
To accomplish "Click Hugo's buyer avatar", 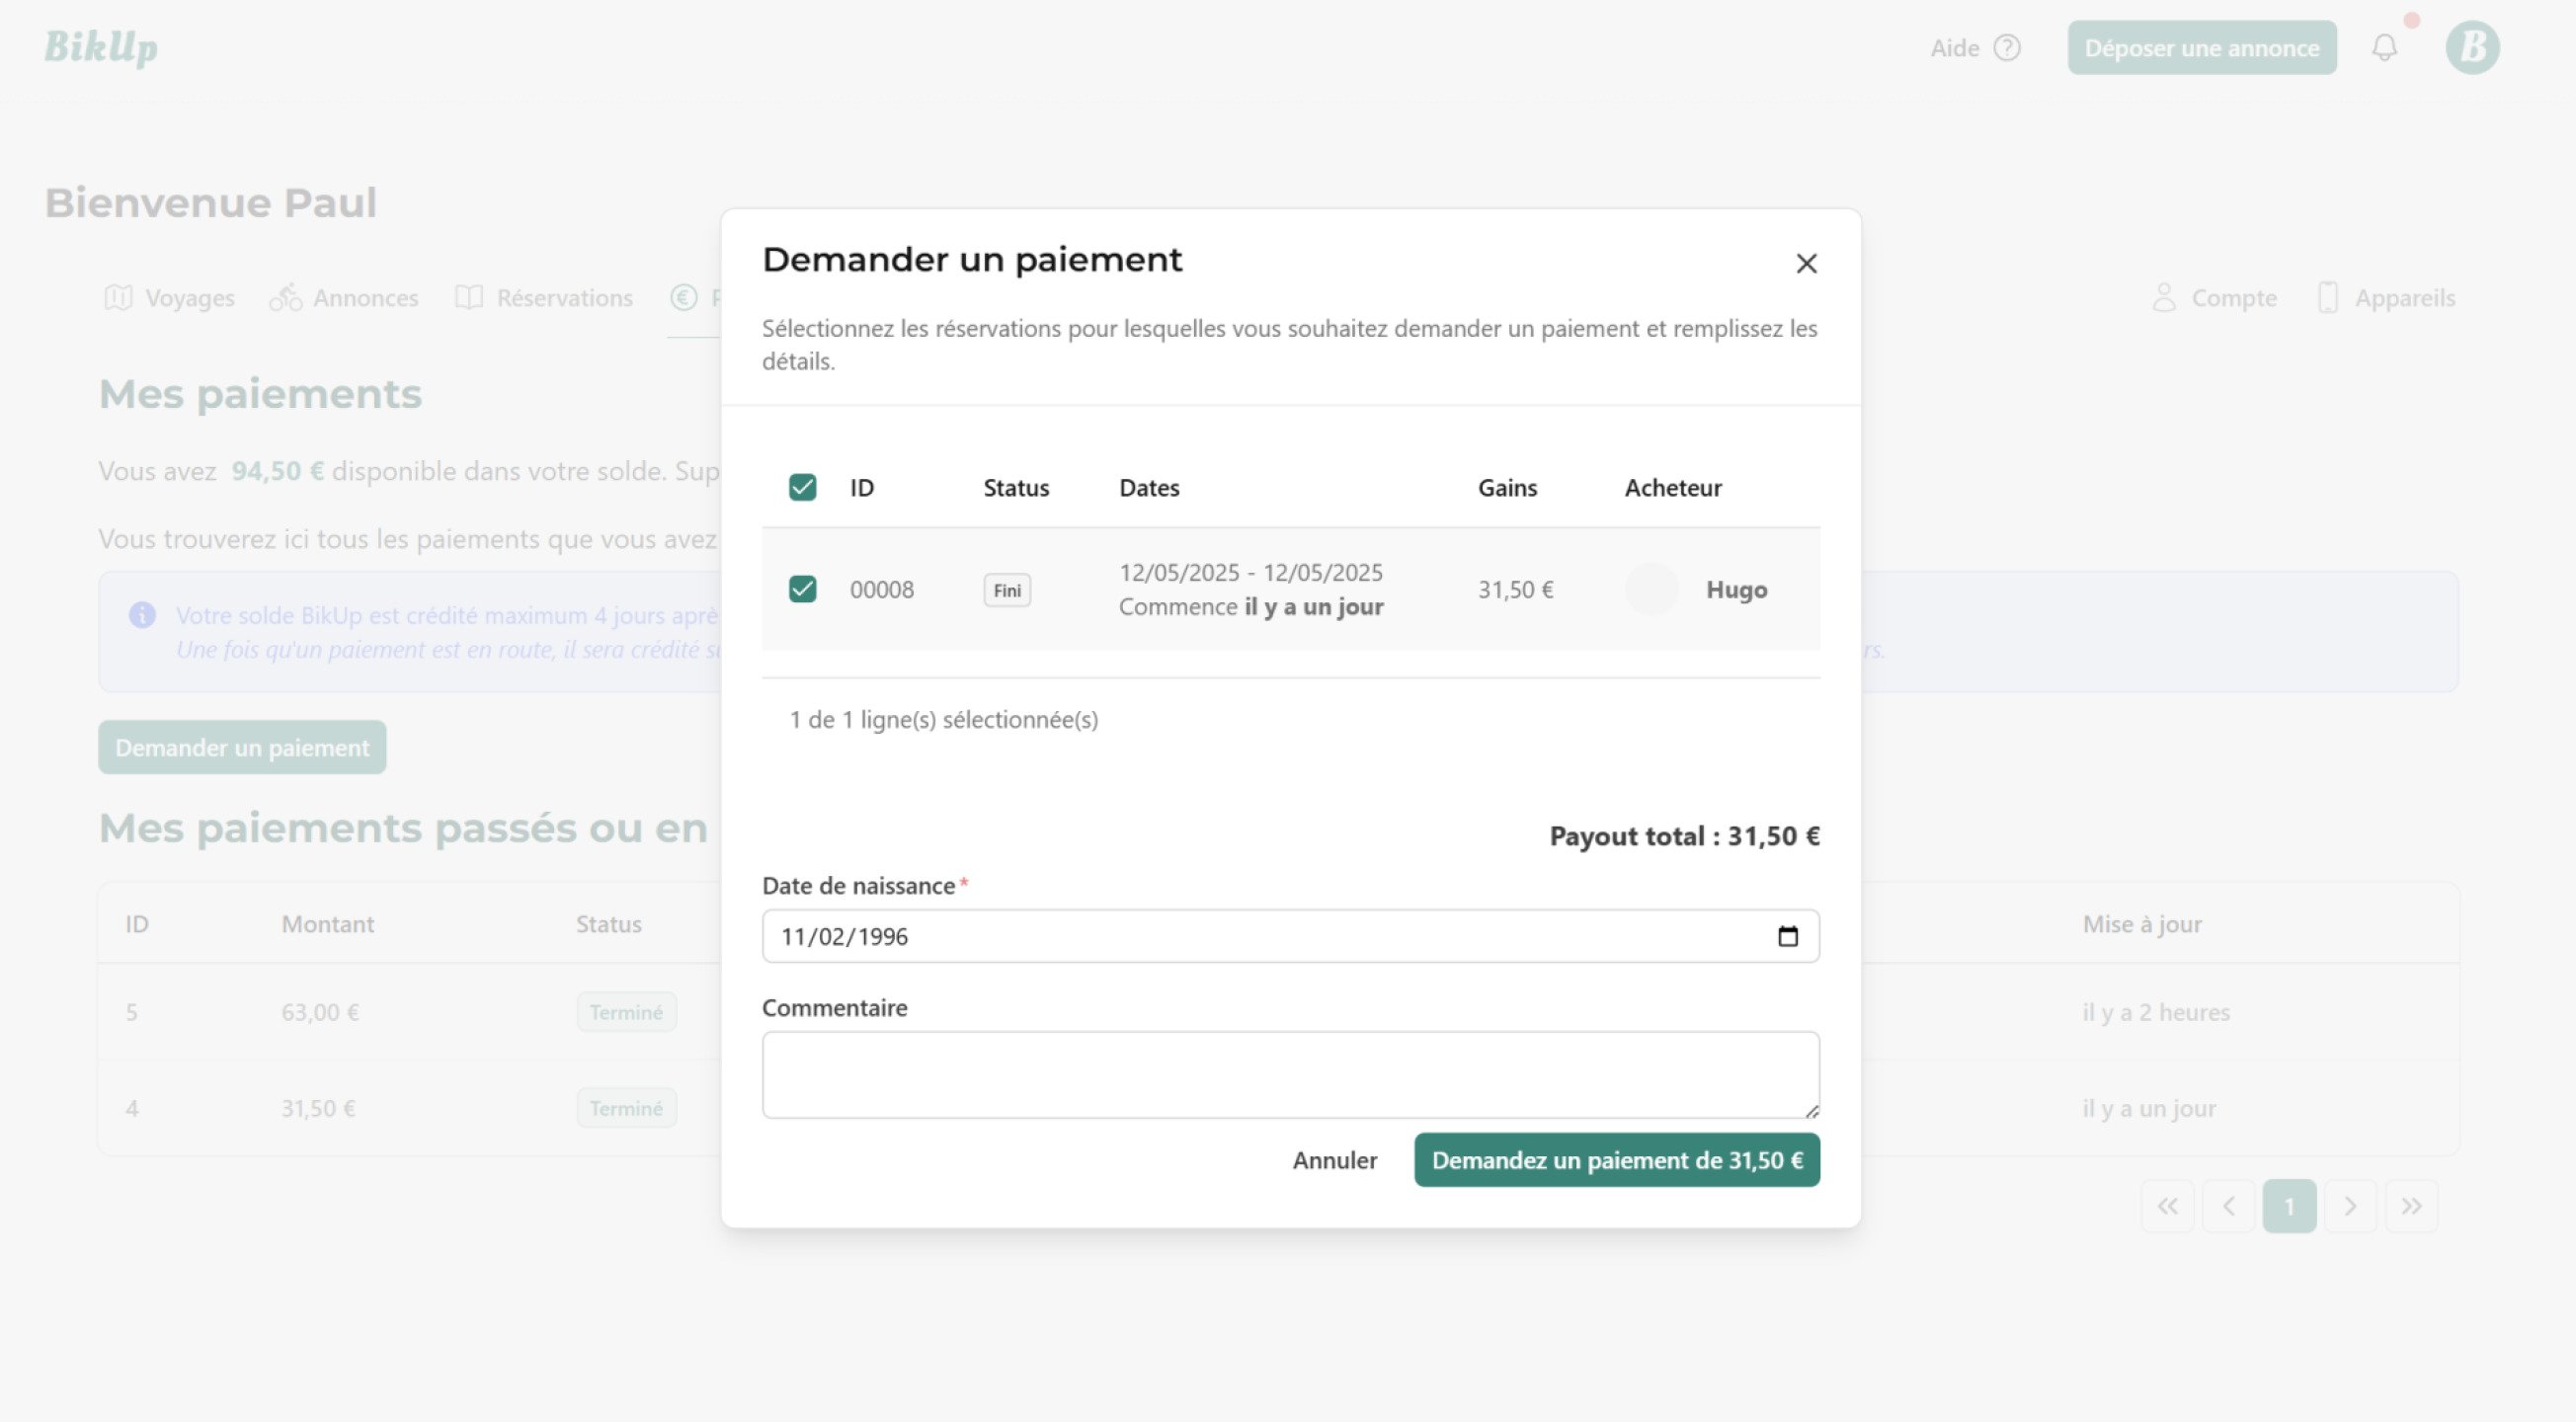I will tap(1651, 589).
